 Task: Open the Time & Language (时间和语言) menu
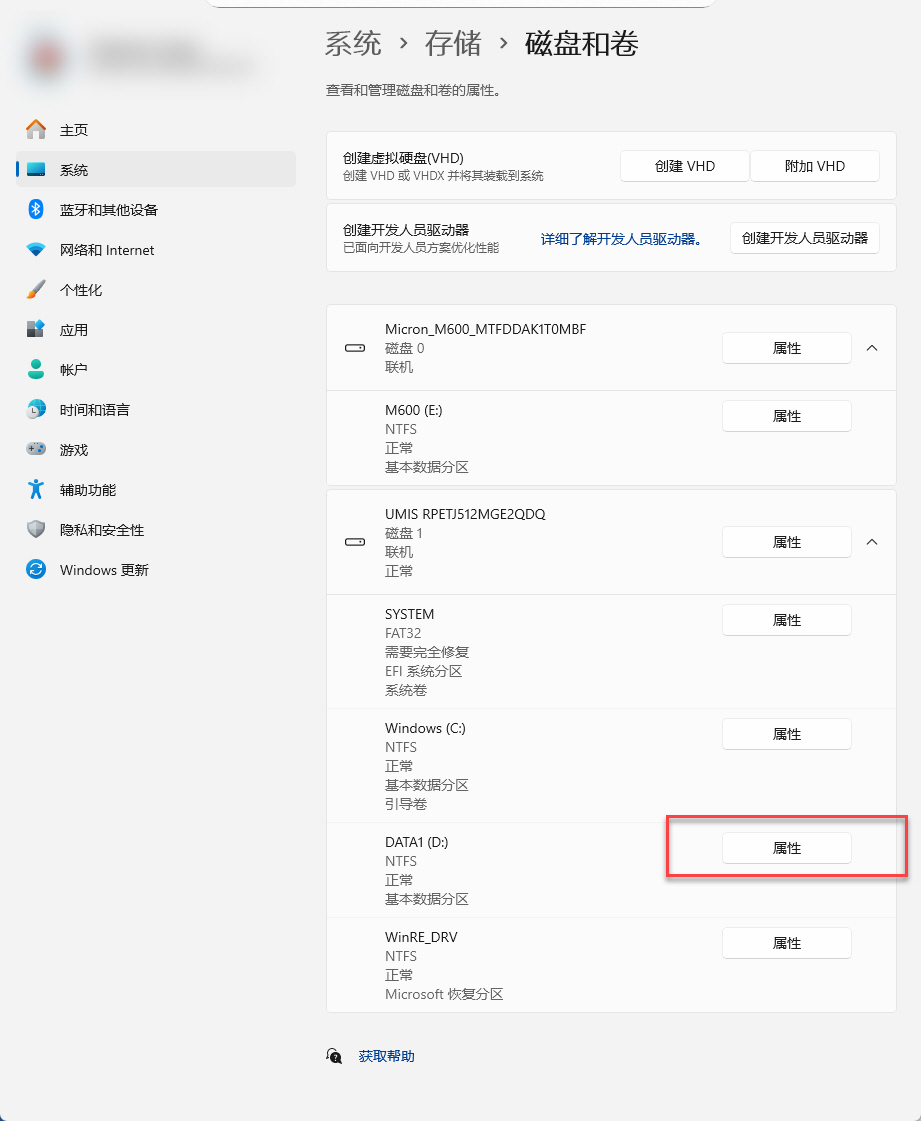tap(94, 410)
